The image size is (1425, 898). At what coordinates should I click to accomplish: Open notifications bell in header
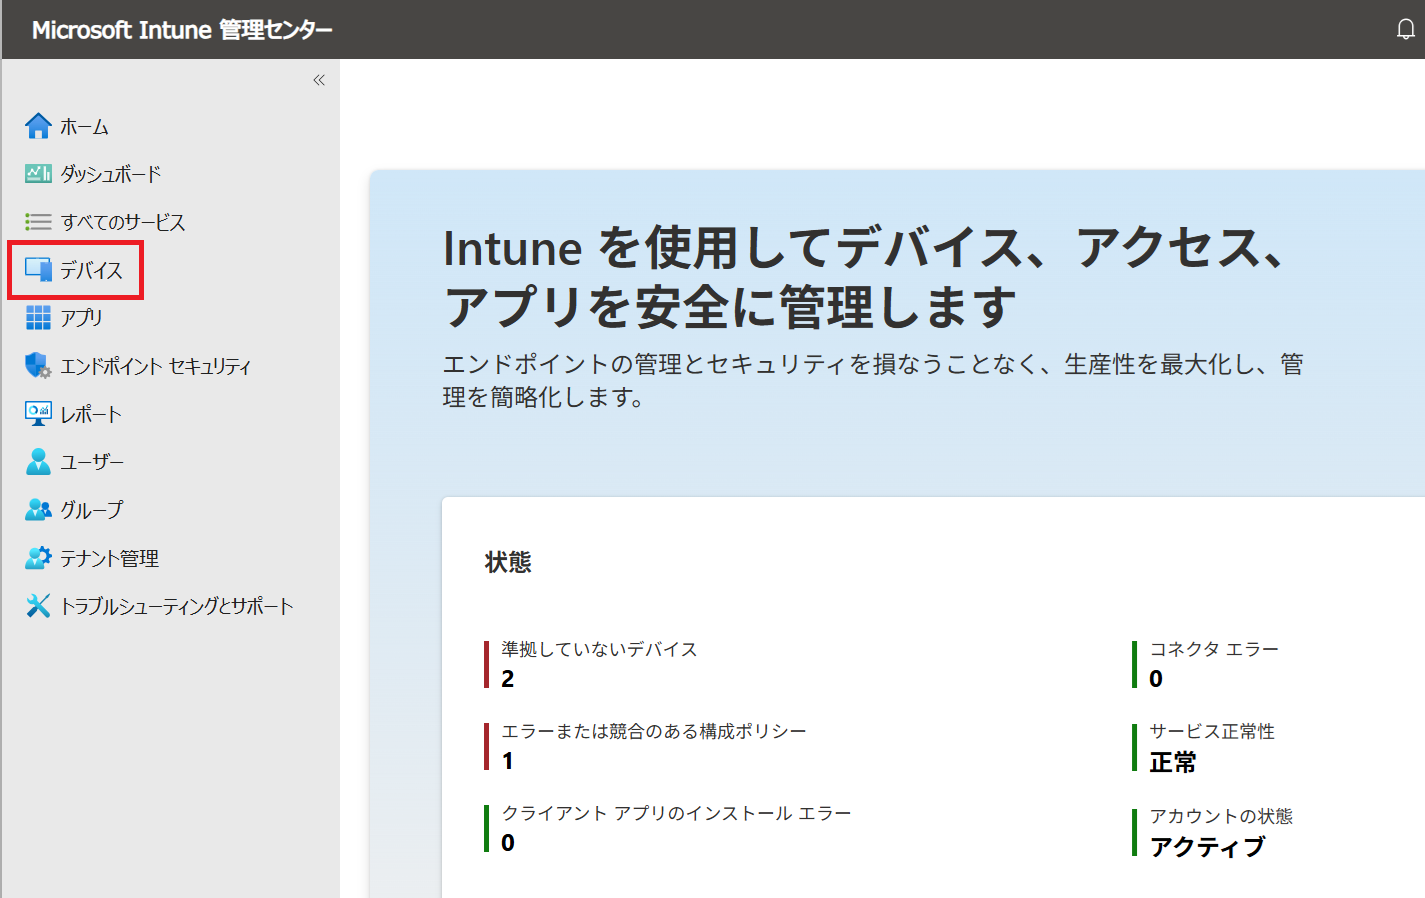1406,30
